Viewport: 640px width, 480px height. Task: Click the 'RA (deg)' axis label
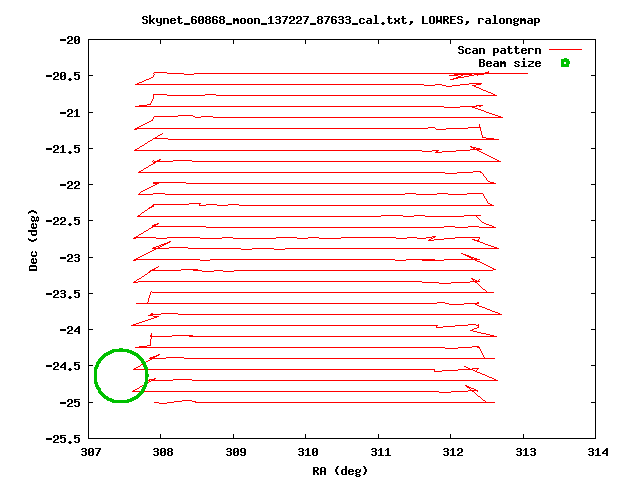(340, 471)
